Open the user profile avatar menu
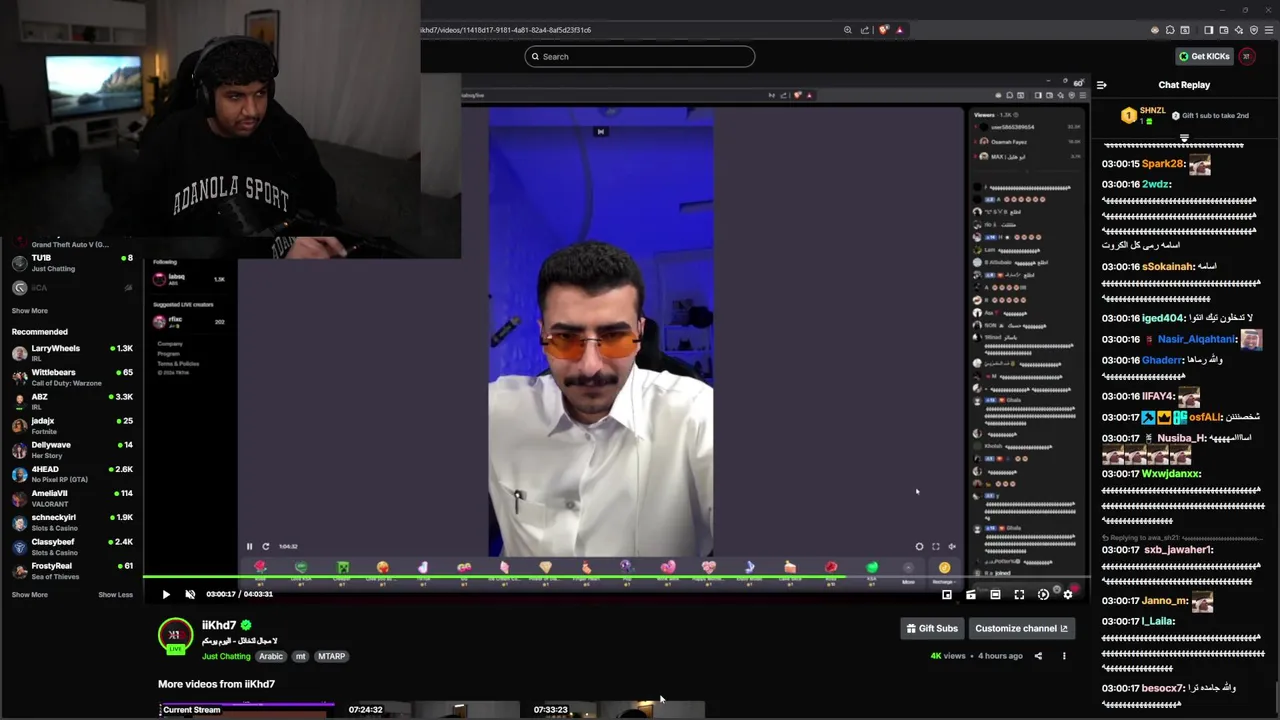 pyautogui.click(x=1246, y=56)
